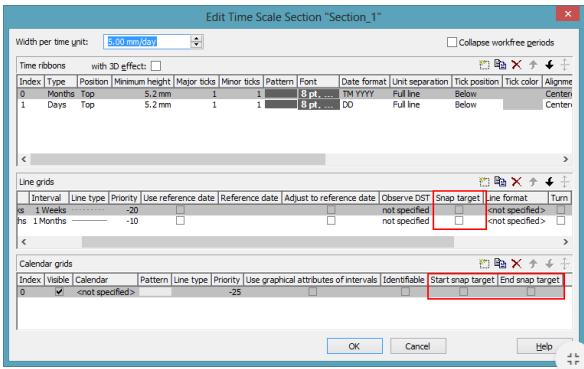Select Font cell of Days ribbon
Viewport: 584px width, 369px height.
point(318,105)
